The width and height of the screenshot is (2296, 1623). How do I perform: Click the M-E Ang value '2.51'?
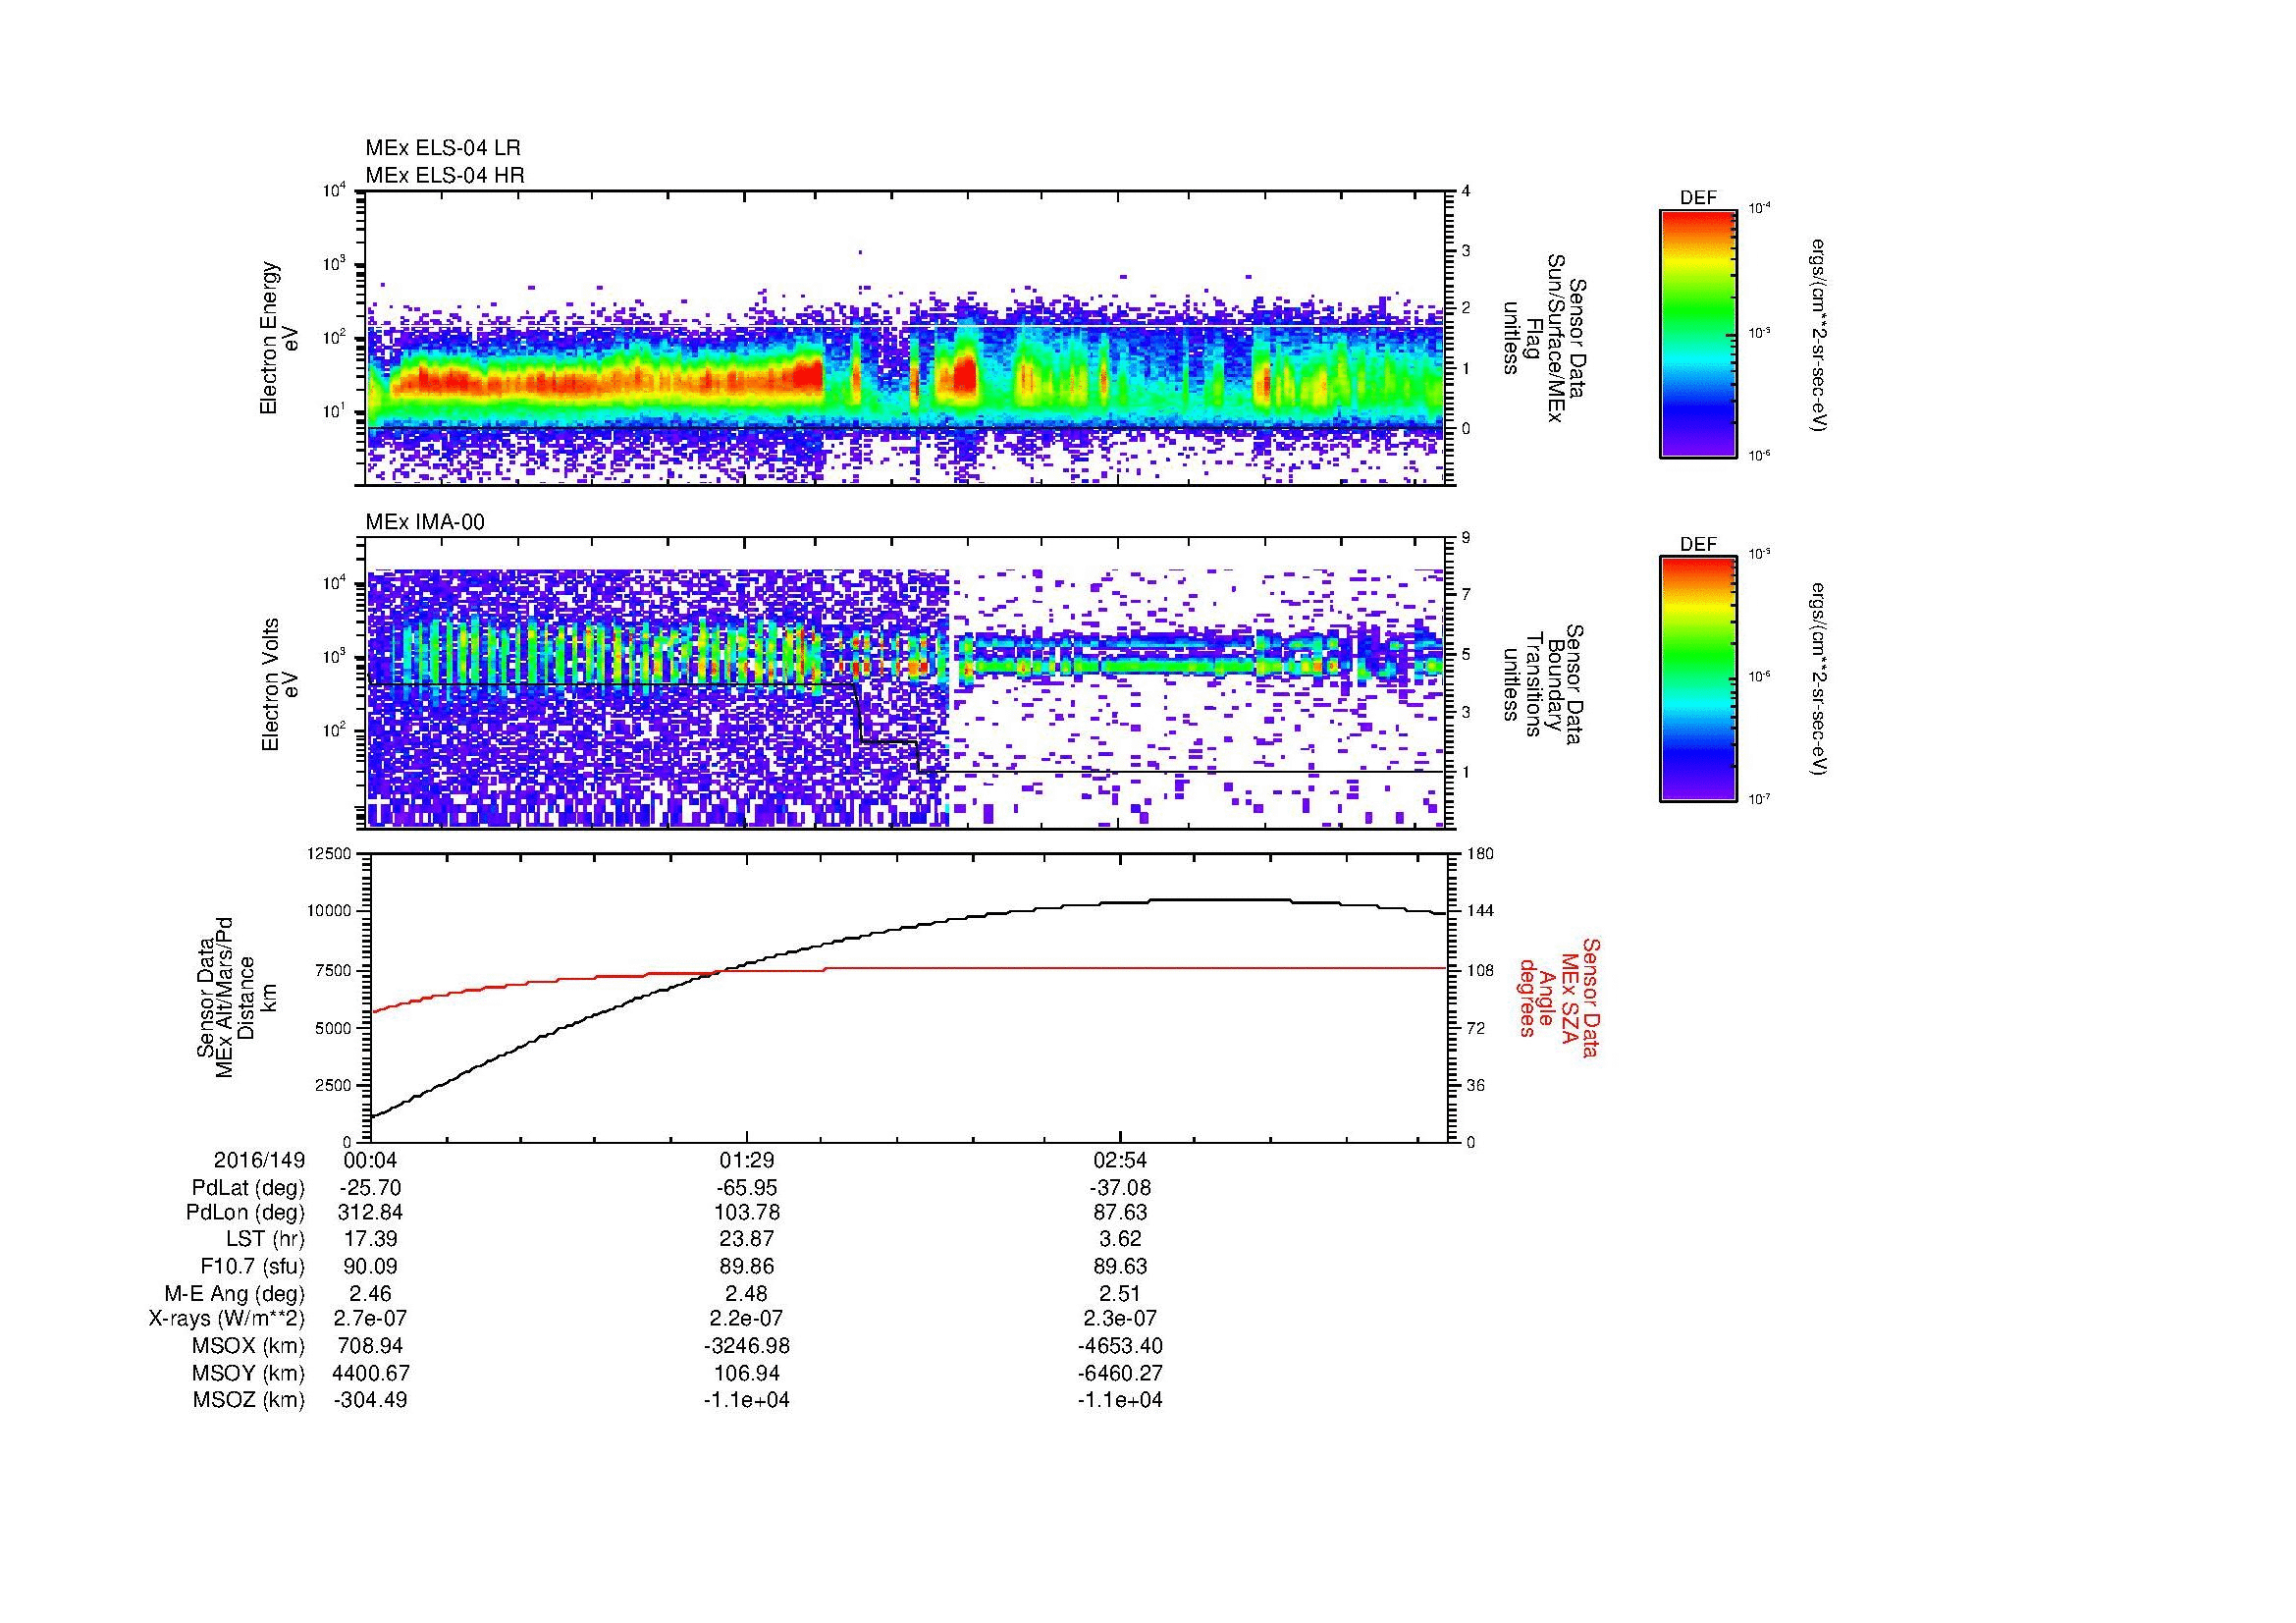(x=1120, y=1293)
